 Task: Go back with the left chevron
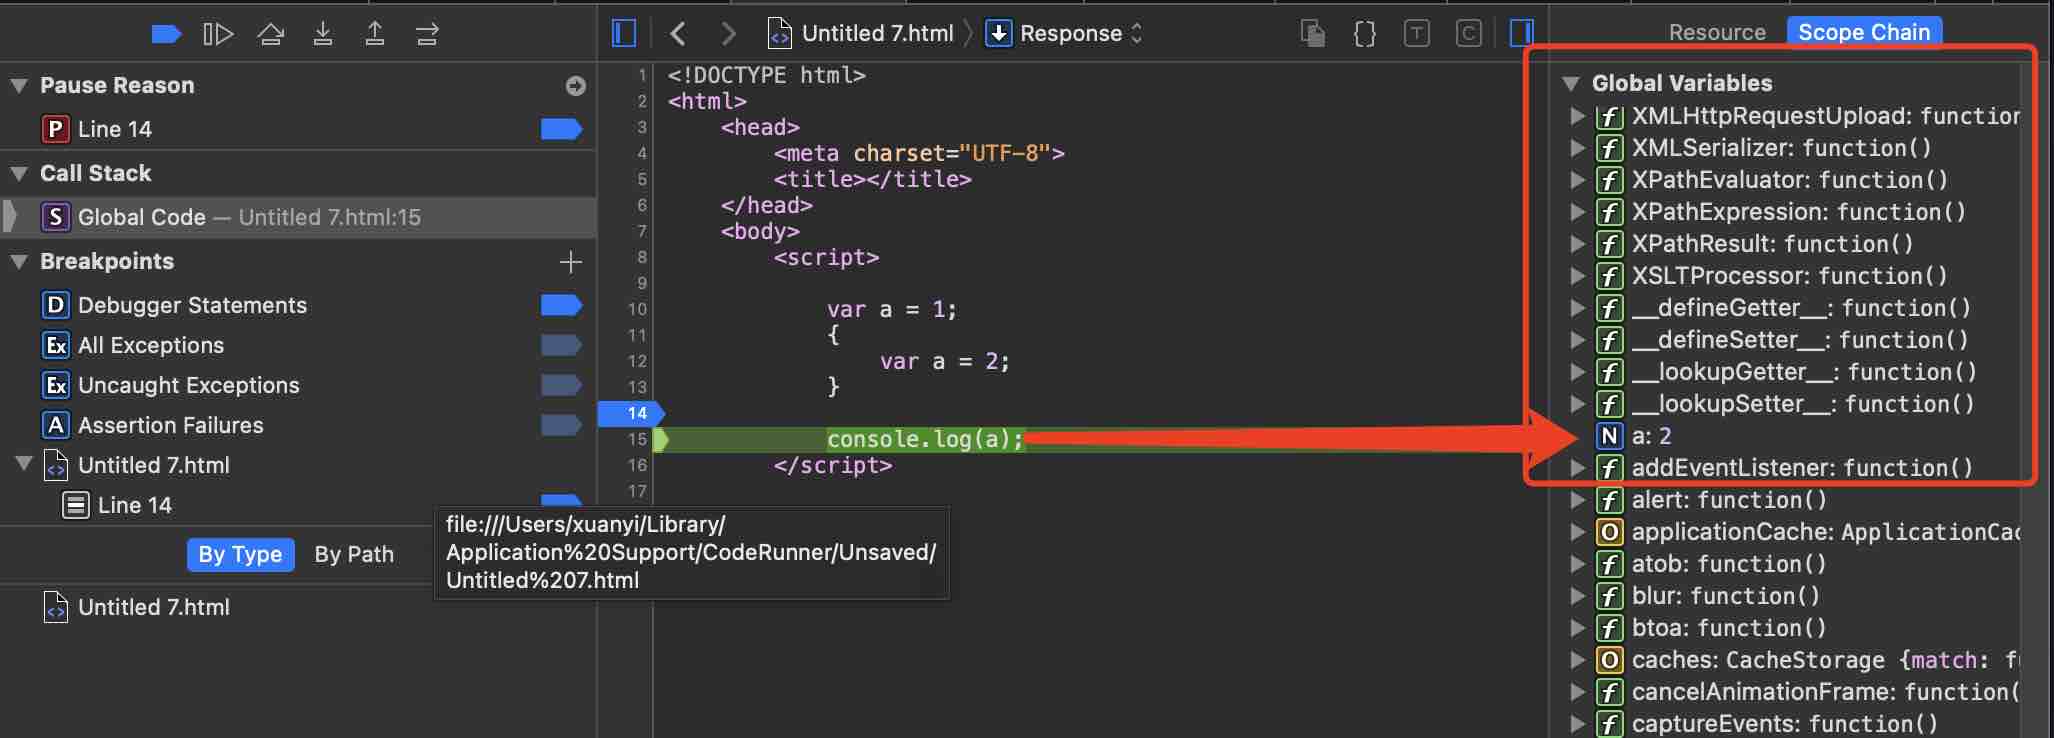[x=678, y=34]
